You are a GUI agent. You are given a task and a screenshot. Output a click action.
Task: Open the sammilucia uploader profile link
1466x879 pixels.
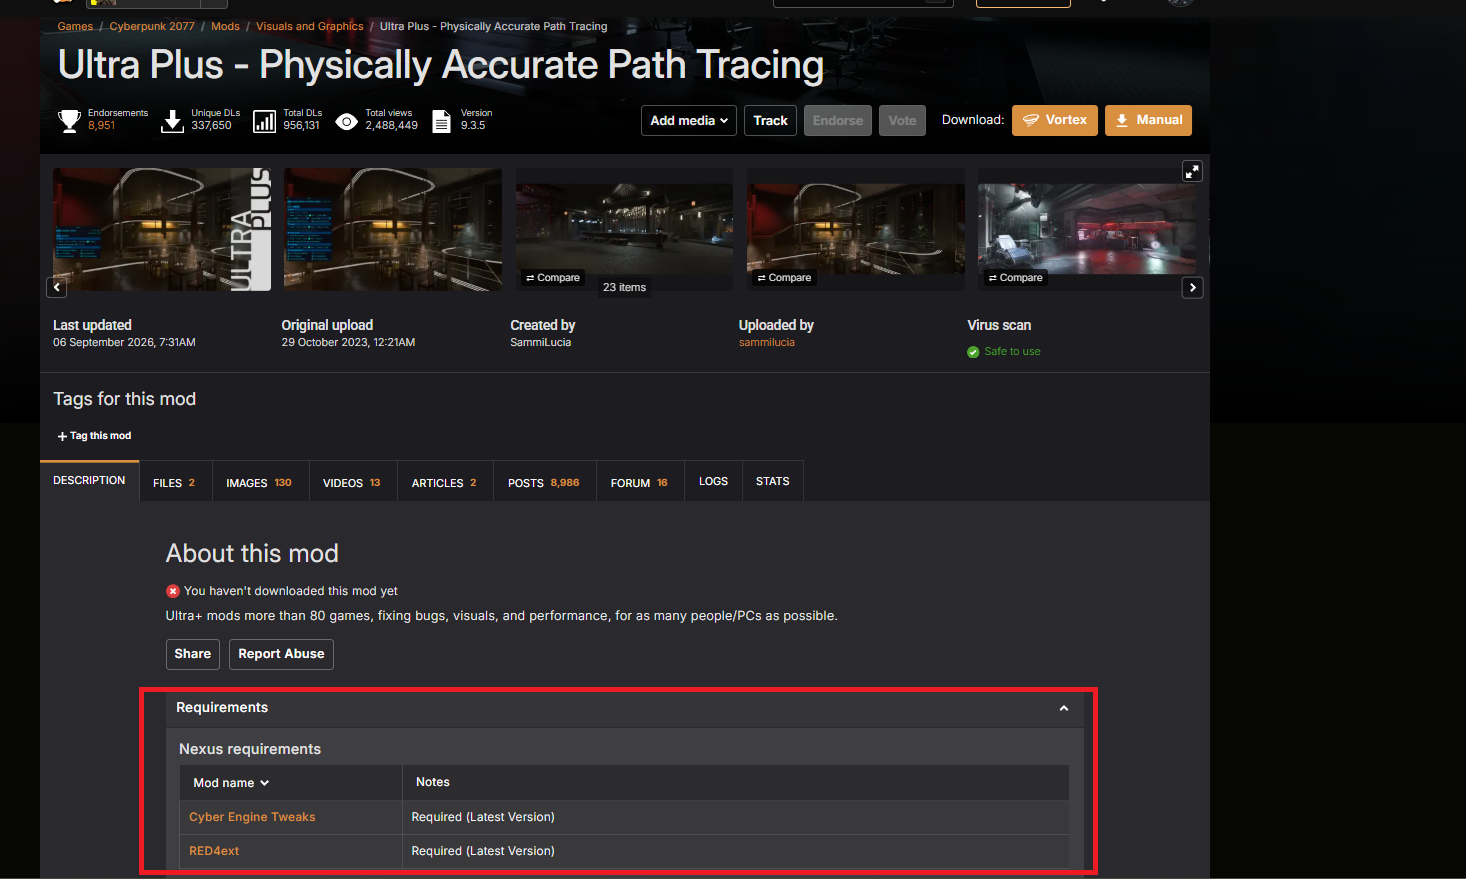(767, 342)
